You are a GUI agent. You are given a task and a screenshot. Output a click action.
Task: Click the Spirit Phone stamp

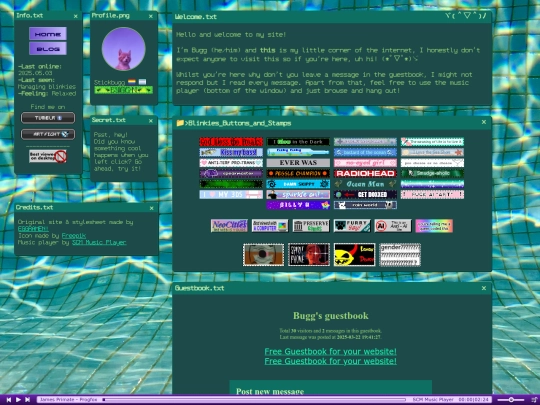309,255
